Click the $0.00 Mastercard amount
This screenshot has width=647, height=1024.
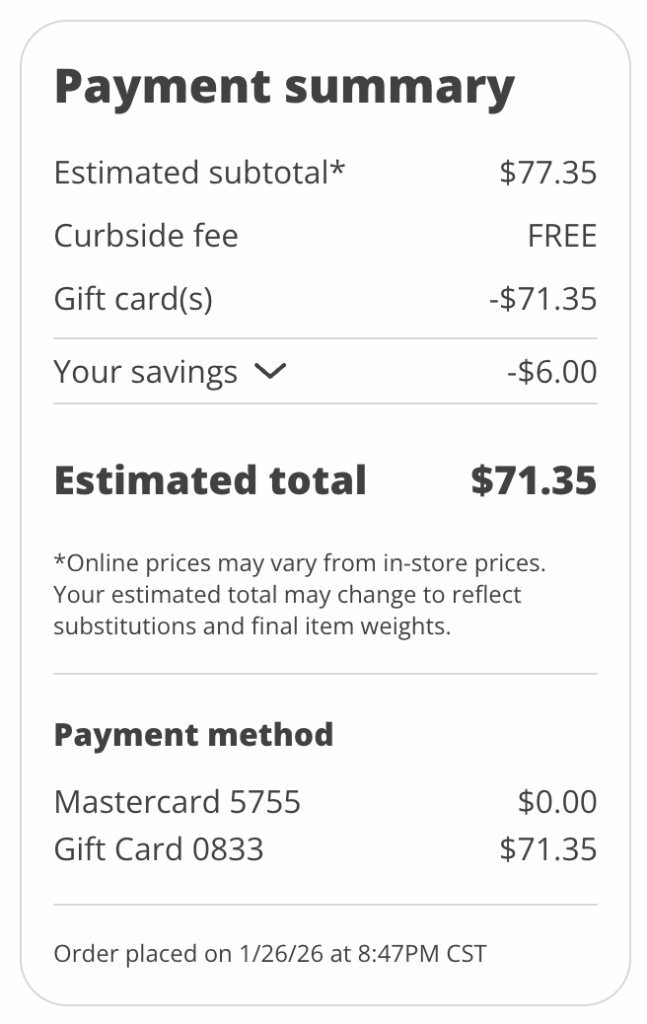click(x=557, y=802)
